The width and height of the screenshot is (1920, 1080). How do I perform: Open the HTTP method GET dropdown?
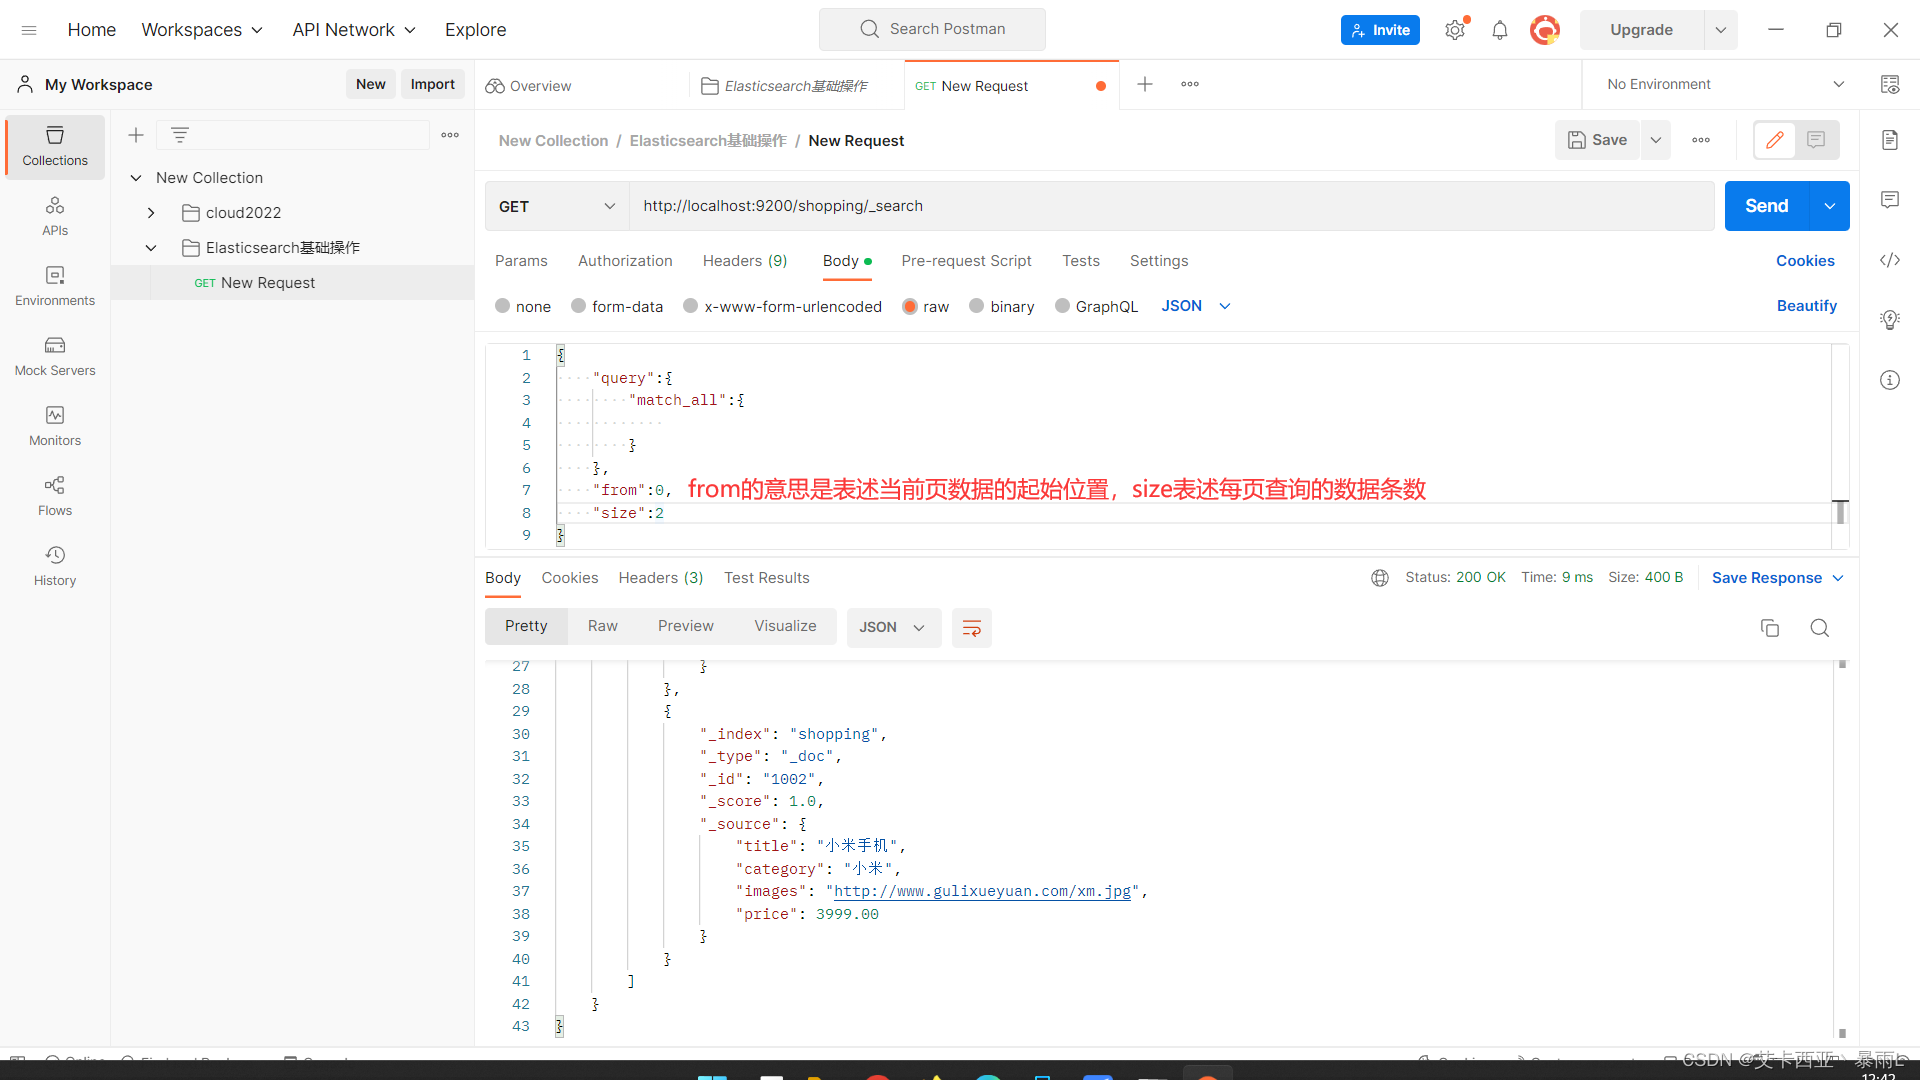[555, 206]
